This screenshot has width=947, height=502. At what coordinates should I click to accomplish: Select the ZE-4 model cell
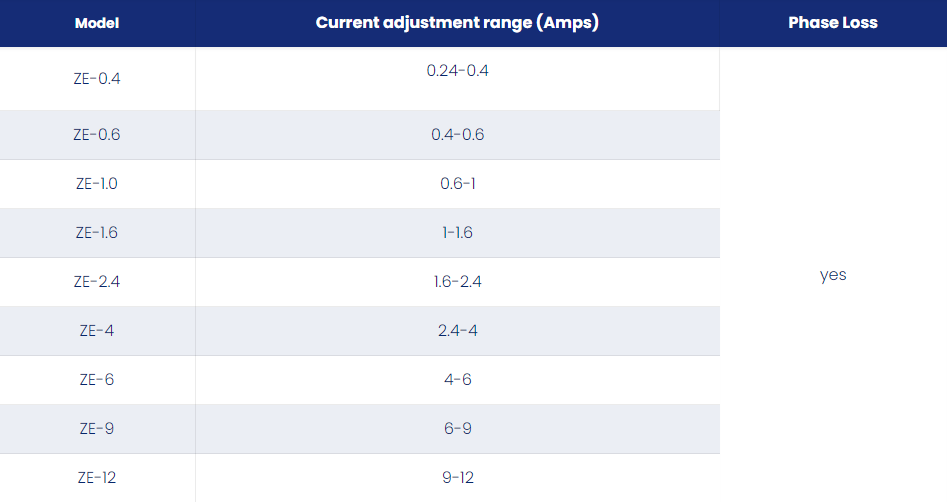pos(97,330)
